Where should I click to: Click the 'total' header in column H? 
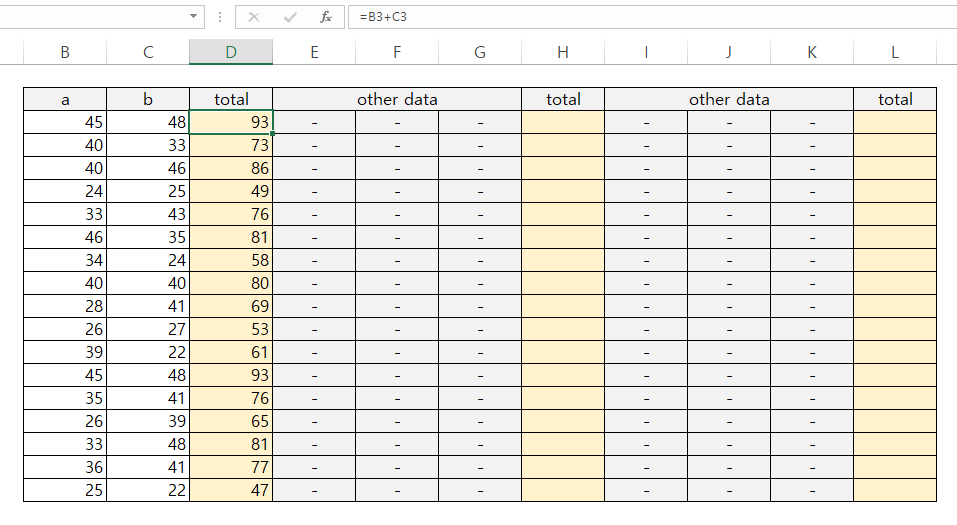(563, 100)
